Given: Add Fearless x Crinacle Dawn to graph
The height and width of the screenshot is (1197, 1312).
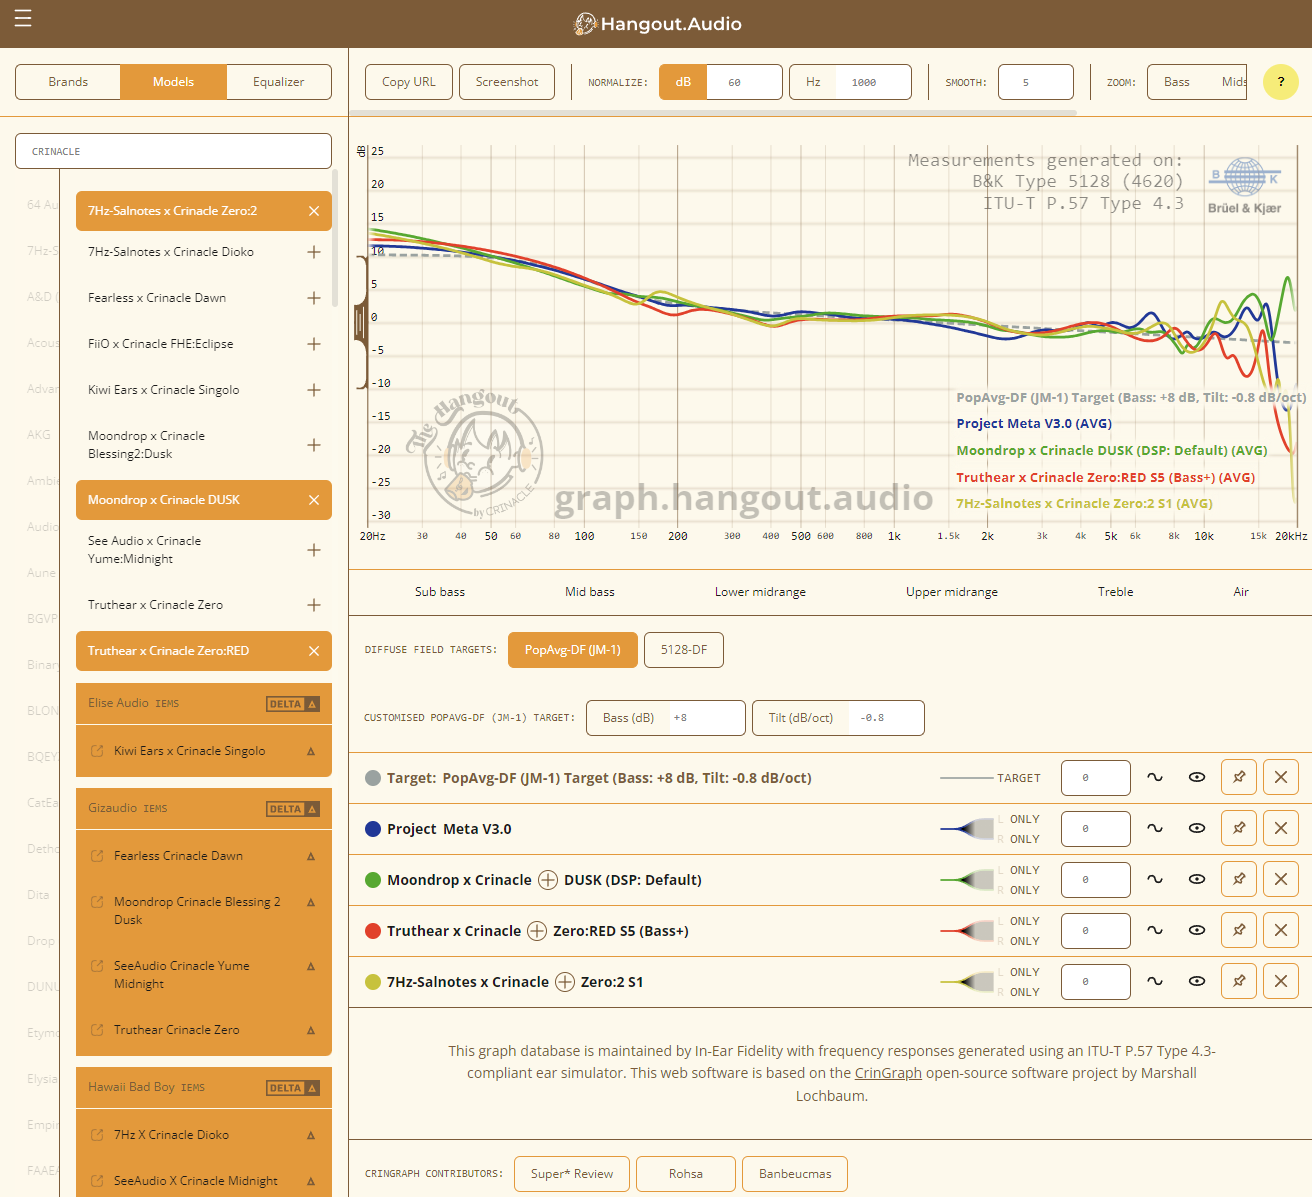Looking at the screenshot, I should click(314, 298).
